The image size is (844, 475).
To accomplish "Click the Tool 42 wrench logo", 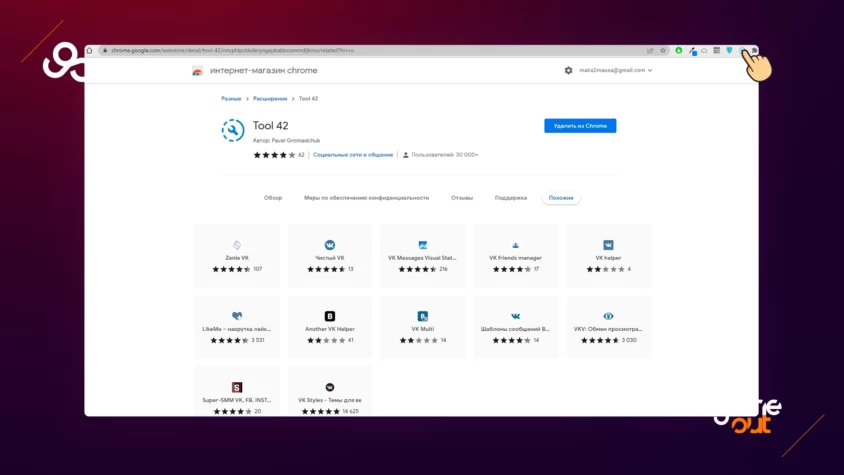I will (233, 130).
